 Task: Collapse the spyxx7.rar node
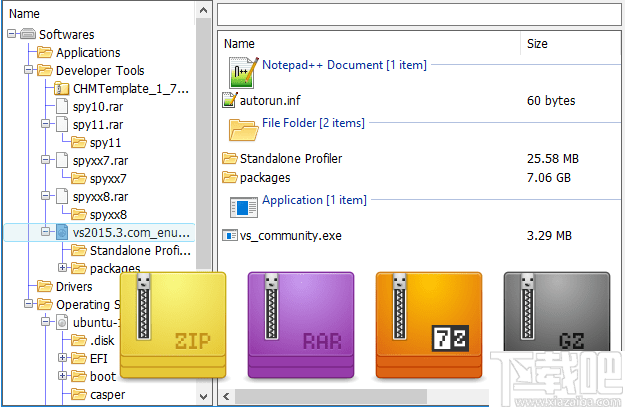pyautogui.click(x=45, y=160)
